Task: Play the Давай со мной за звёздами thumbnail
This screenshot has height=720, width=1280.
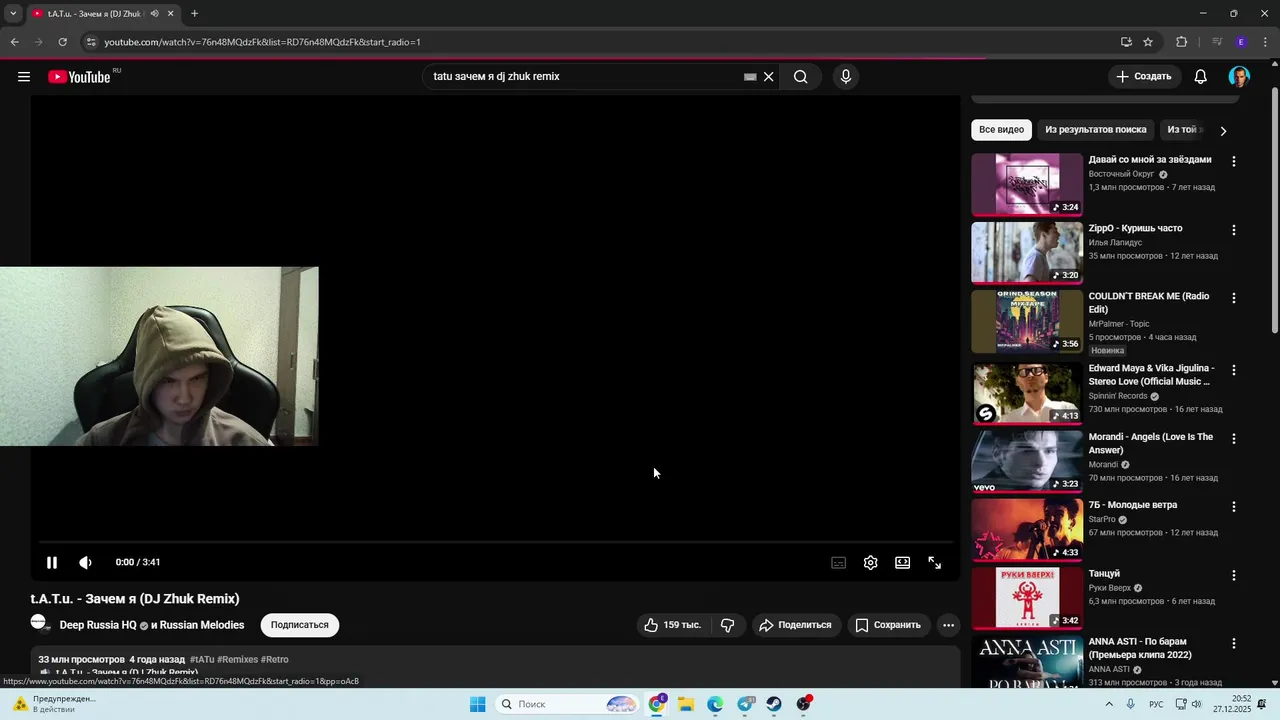Action: click(1027, 184)
